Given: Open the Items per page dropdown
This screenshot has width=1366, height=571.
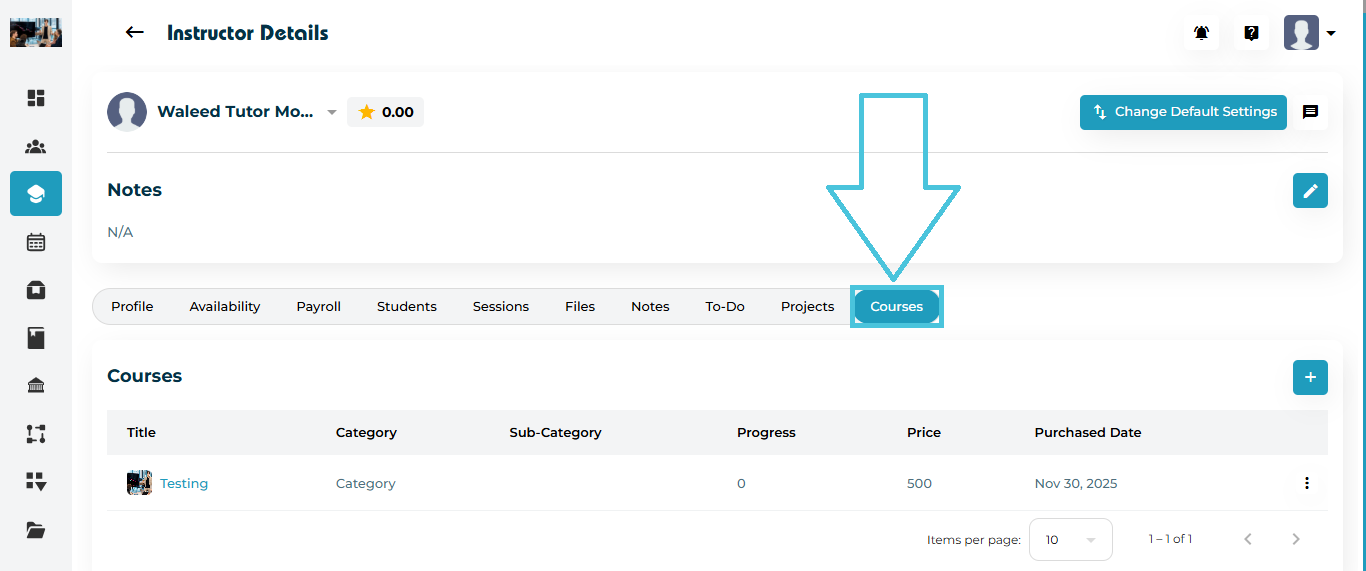Looking at the screenshot, I should (x=1070, y=539).
